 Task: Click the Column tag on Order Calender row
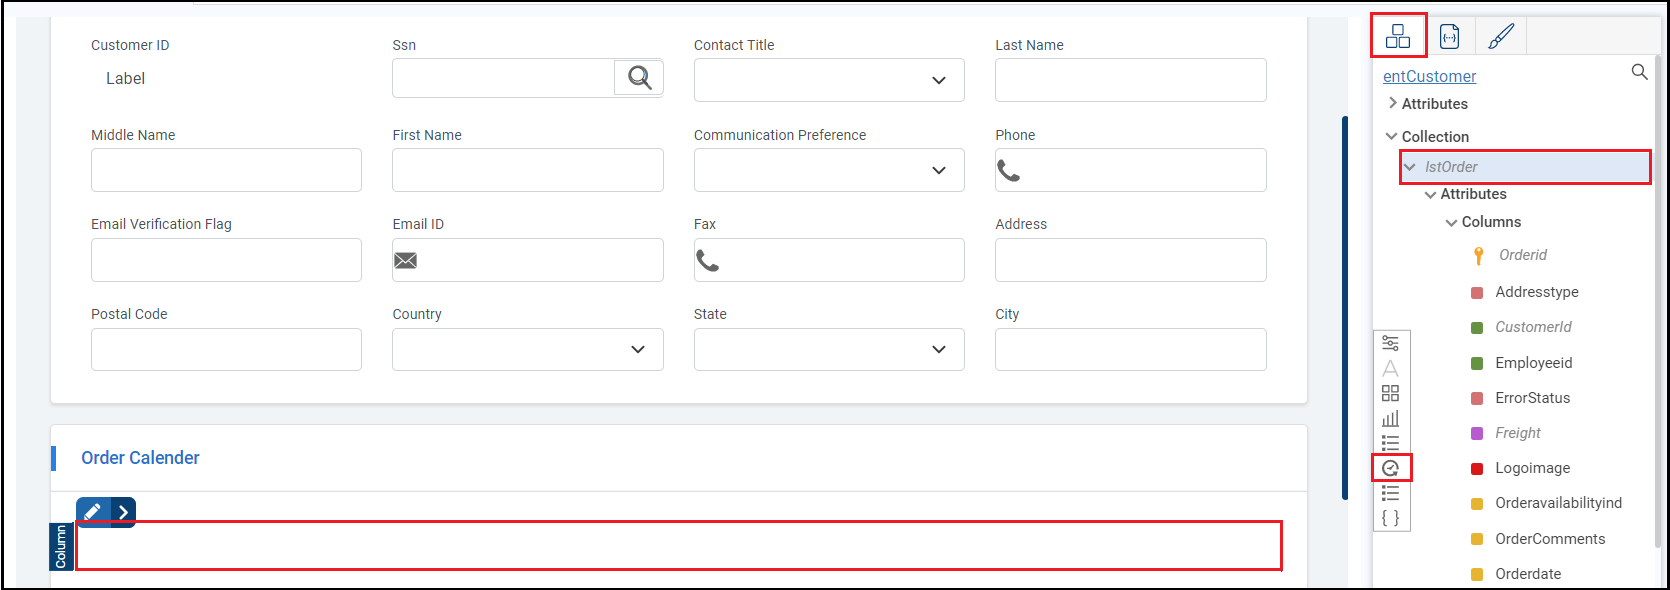click(x=61, y=547)
